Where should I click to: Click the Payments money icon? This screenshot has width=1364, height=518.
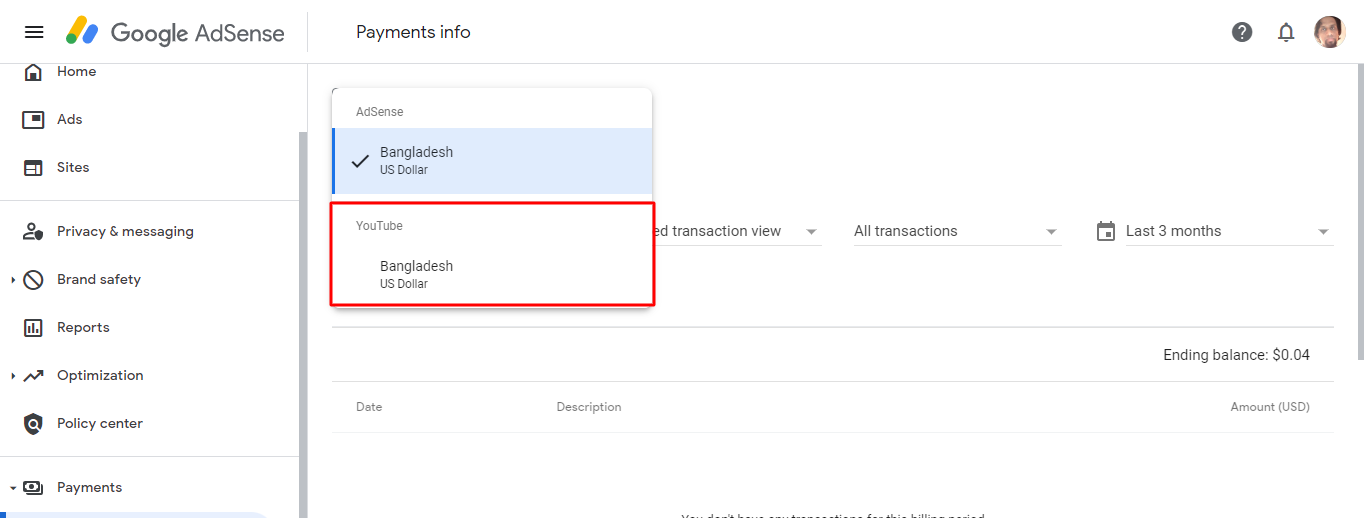click(x=33, y=487)
